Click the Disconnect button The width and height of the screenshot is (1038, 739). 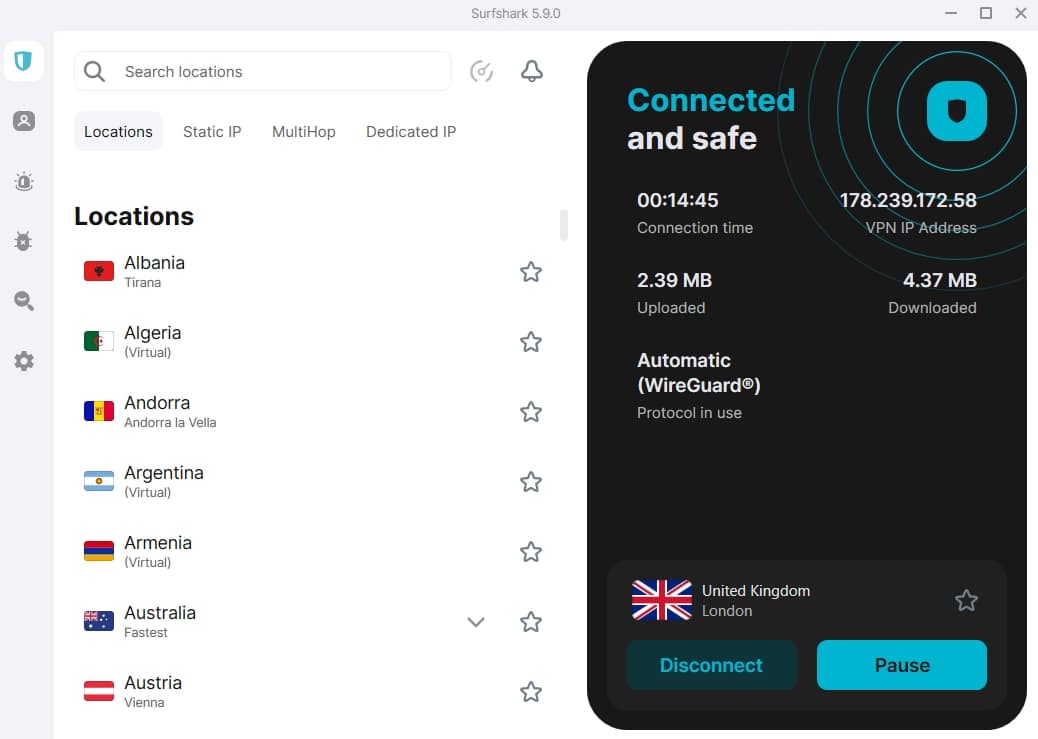coord(712,665)
